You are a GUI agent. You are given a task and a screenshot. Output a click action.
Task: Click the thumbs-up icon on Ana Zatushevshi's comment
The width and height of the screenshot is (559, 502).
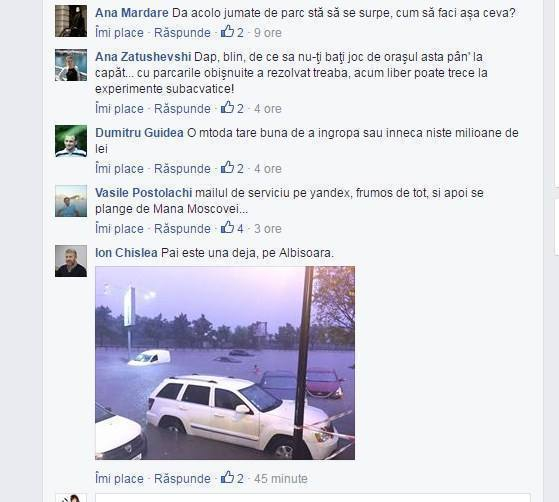(227, 107)
